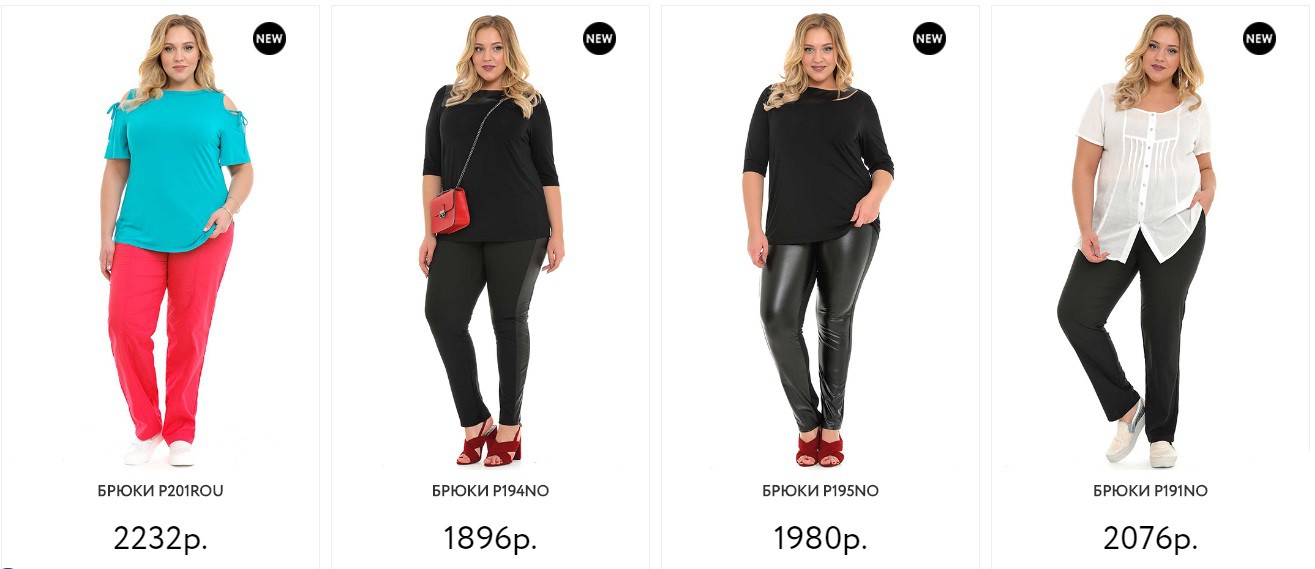Open the БРЮКИ P194NO product link

pos(490,491)
